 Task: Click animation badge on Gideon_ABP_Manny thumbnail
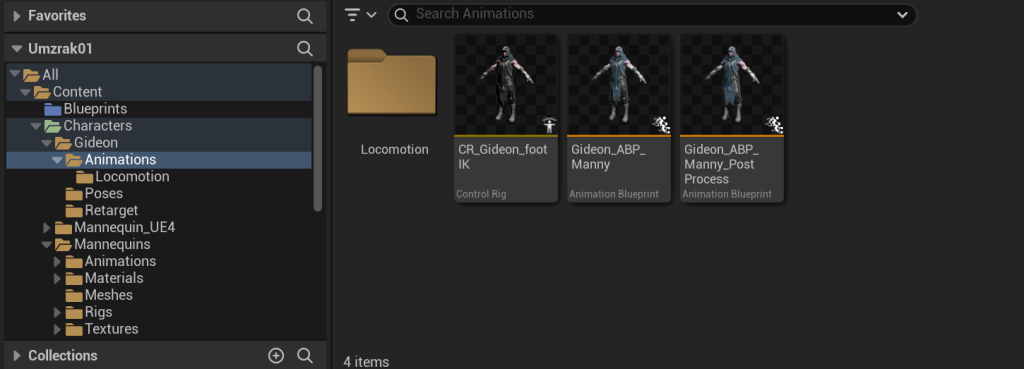(x=661, y=125)
